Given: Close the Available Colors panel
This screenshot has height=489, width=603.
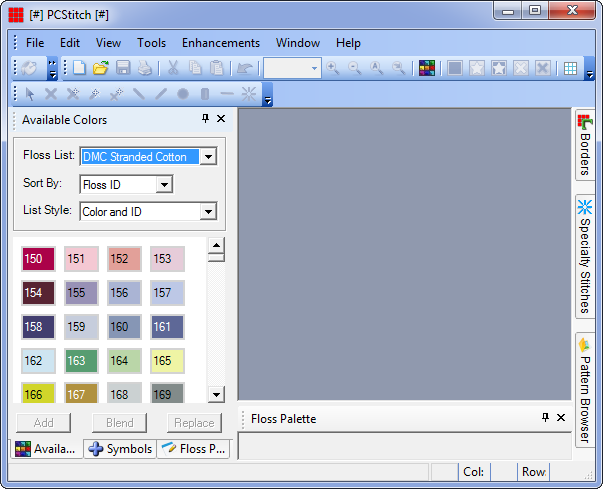Looking at the screenshot, I should point(221,118).
